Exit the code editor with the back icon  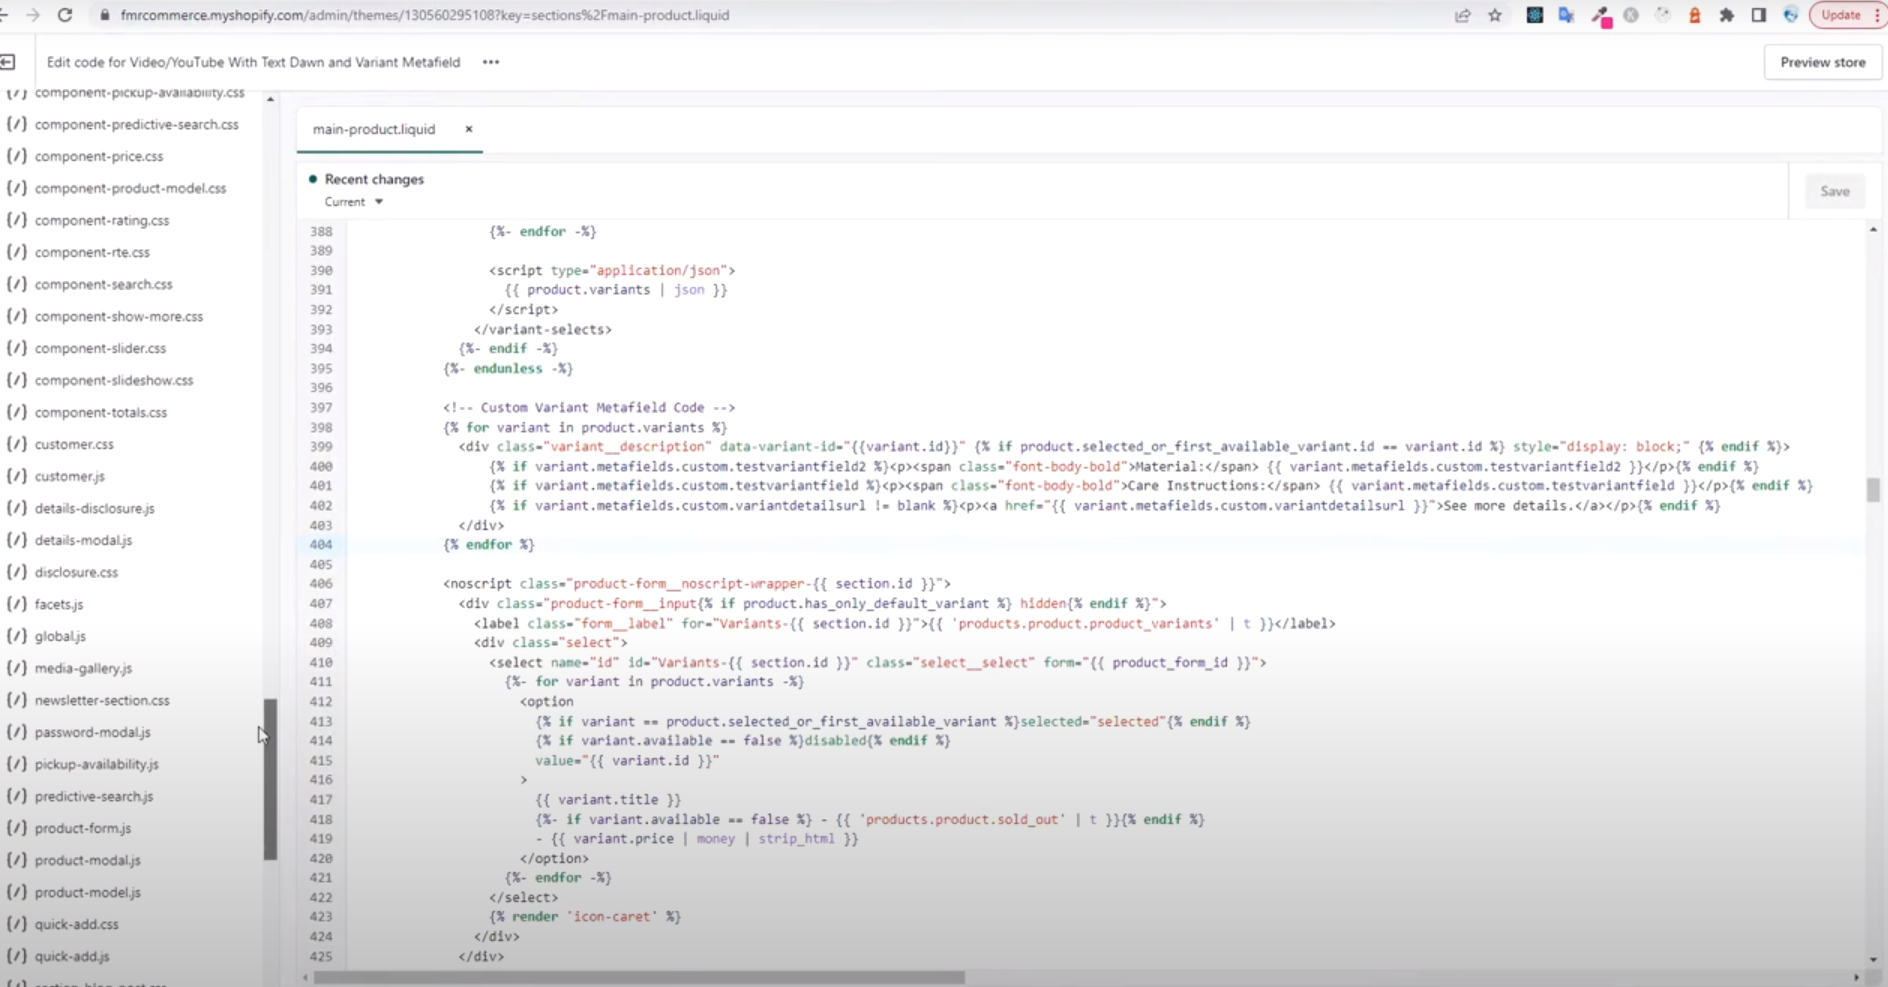click(8, 62)
